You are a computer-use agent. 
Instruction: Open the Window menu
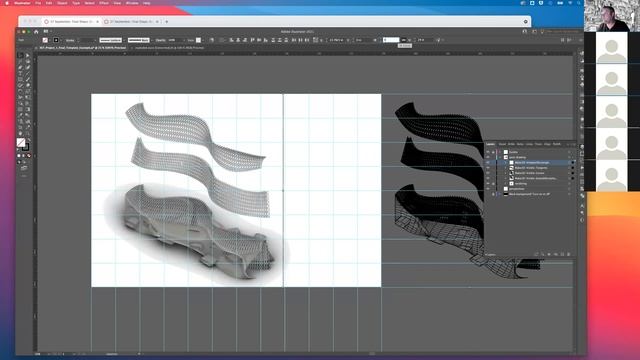tap(132, 3)
